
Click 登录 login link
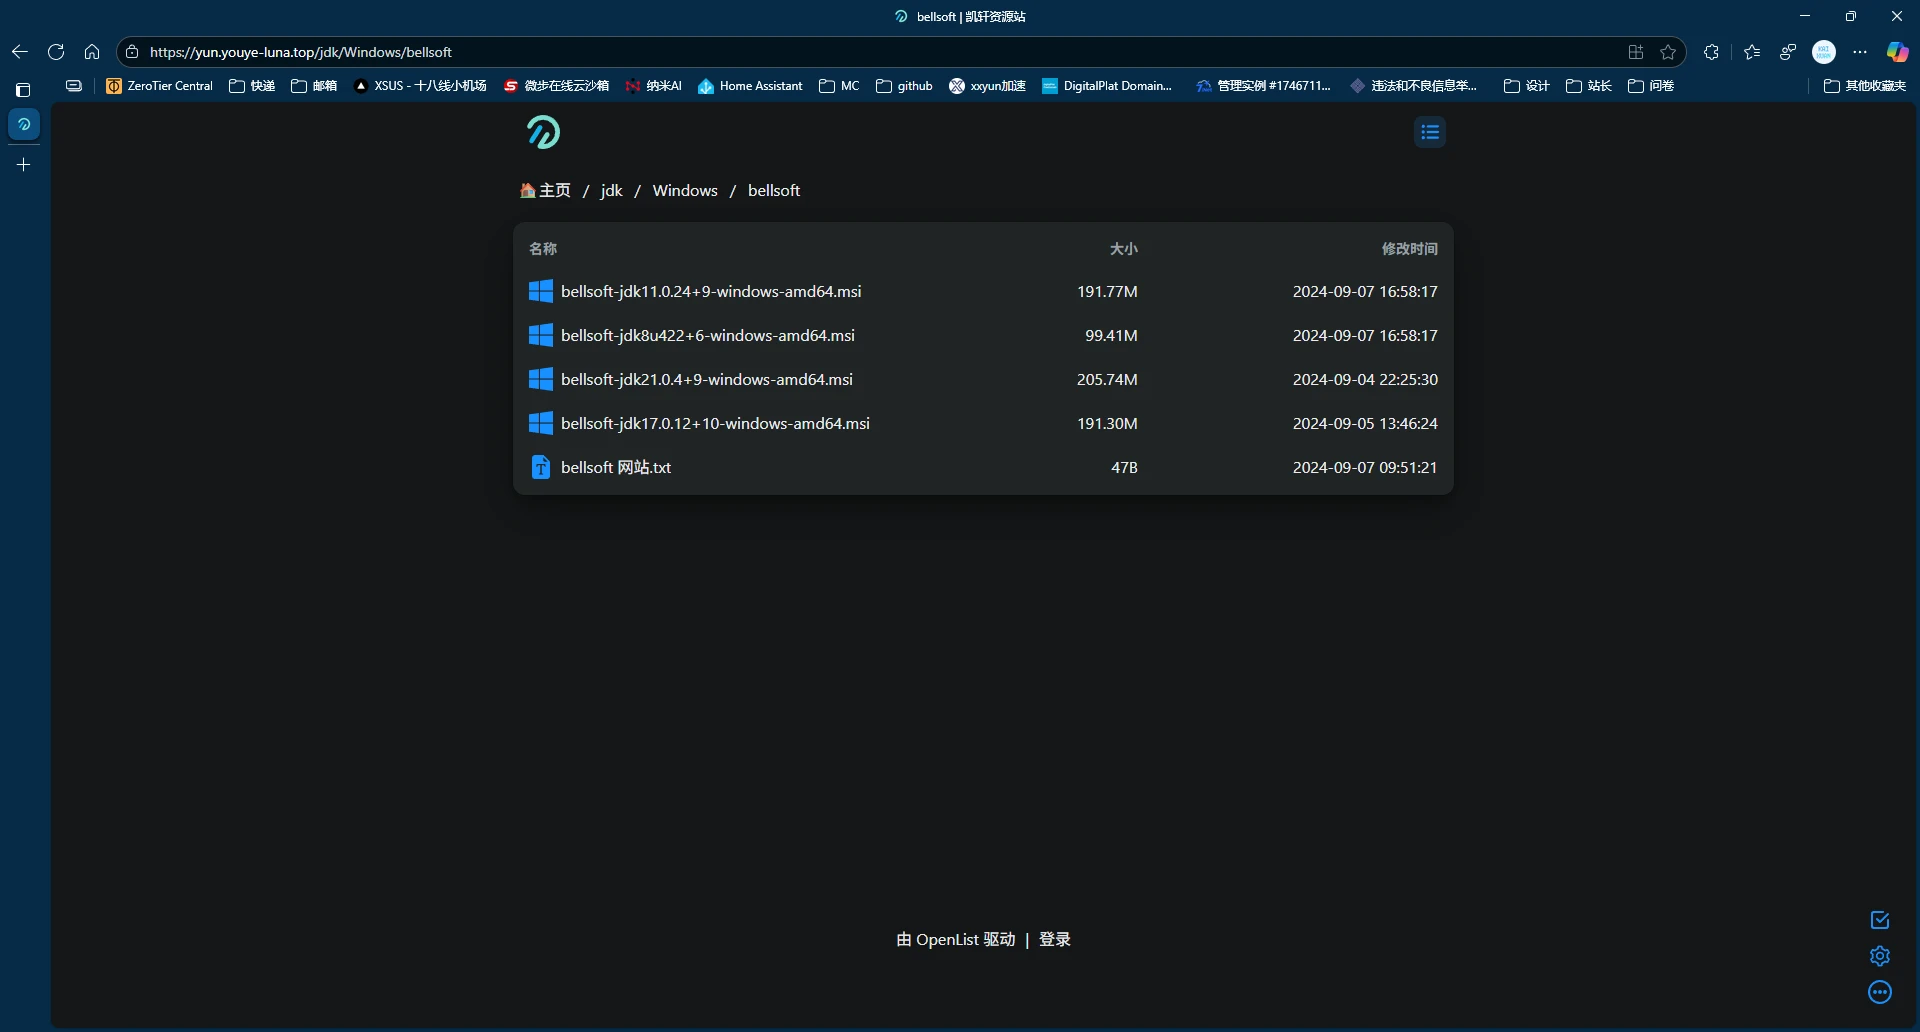[x=1055, y=939]
